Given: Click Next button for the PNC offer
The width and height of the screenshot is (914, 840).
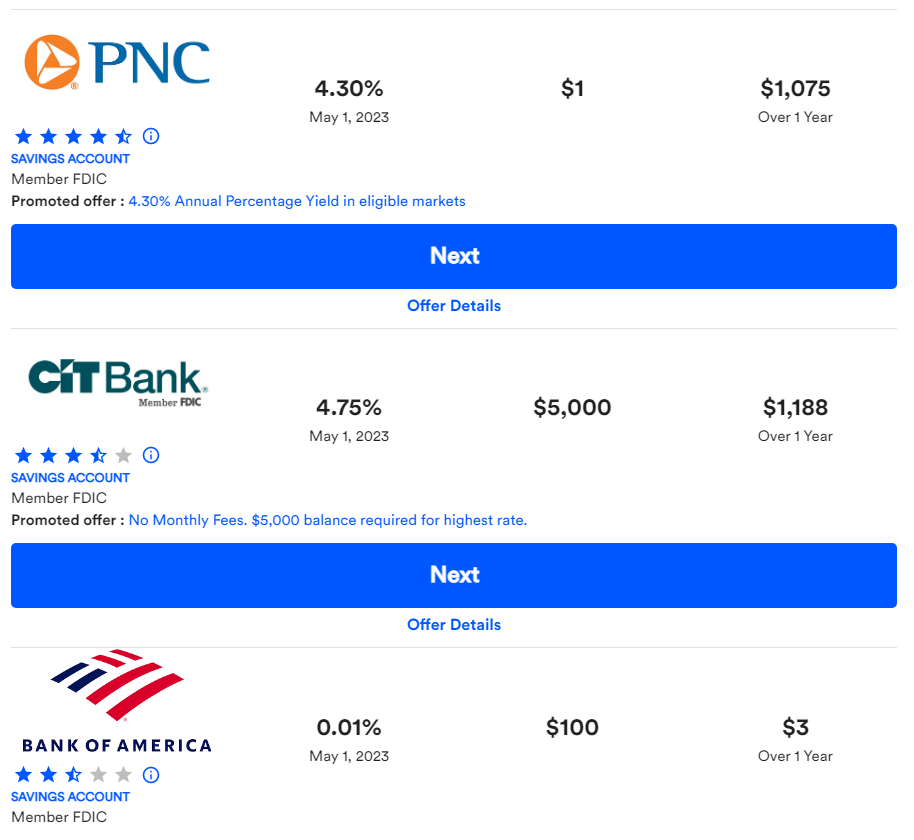Looking at the screenshot, I should (454, 256).
